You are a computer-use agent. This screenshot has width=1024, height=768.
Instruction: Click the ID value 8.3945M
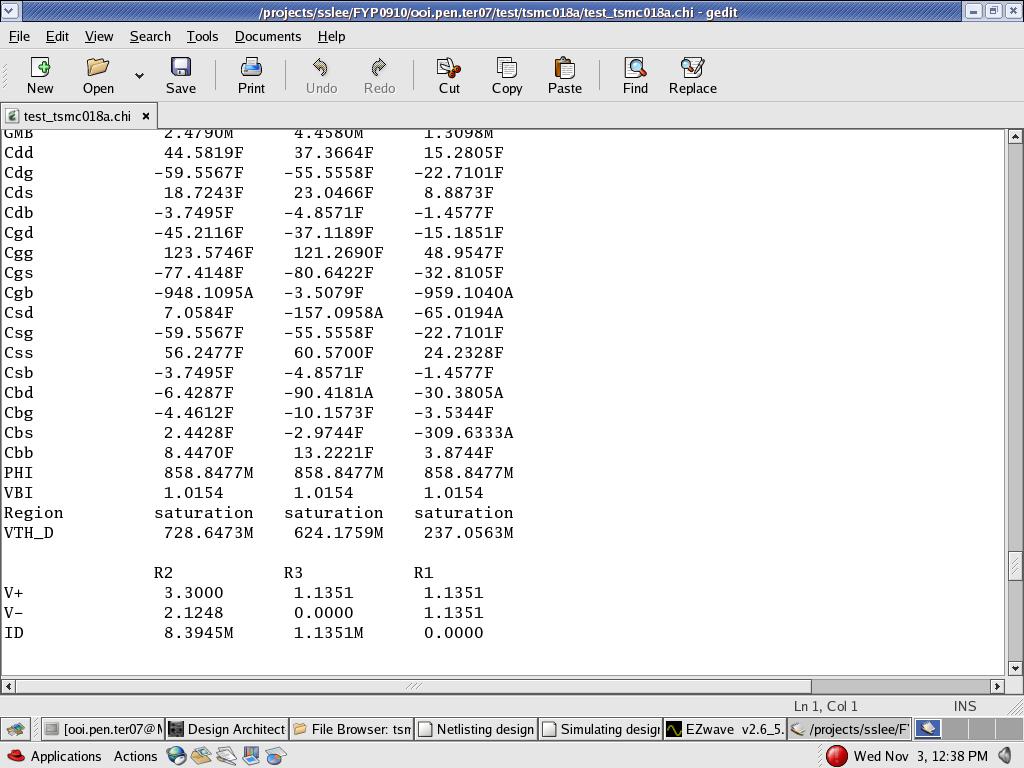pyautogui.click(x=199, y=633)
